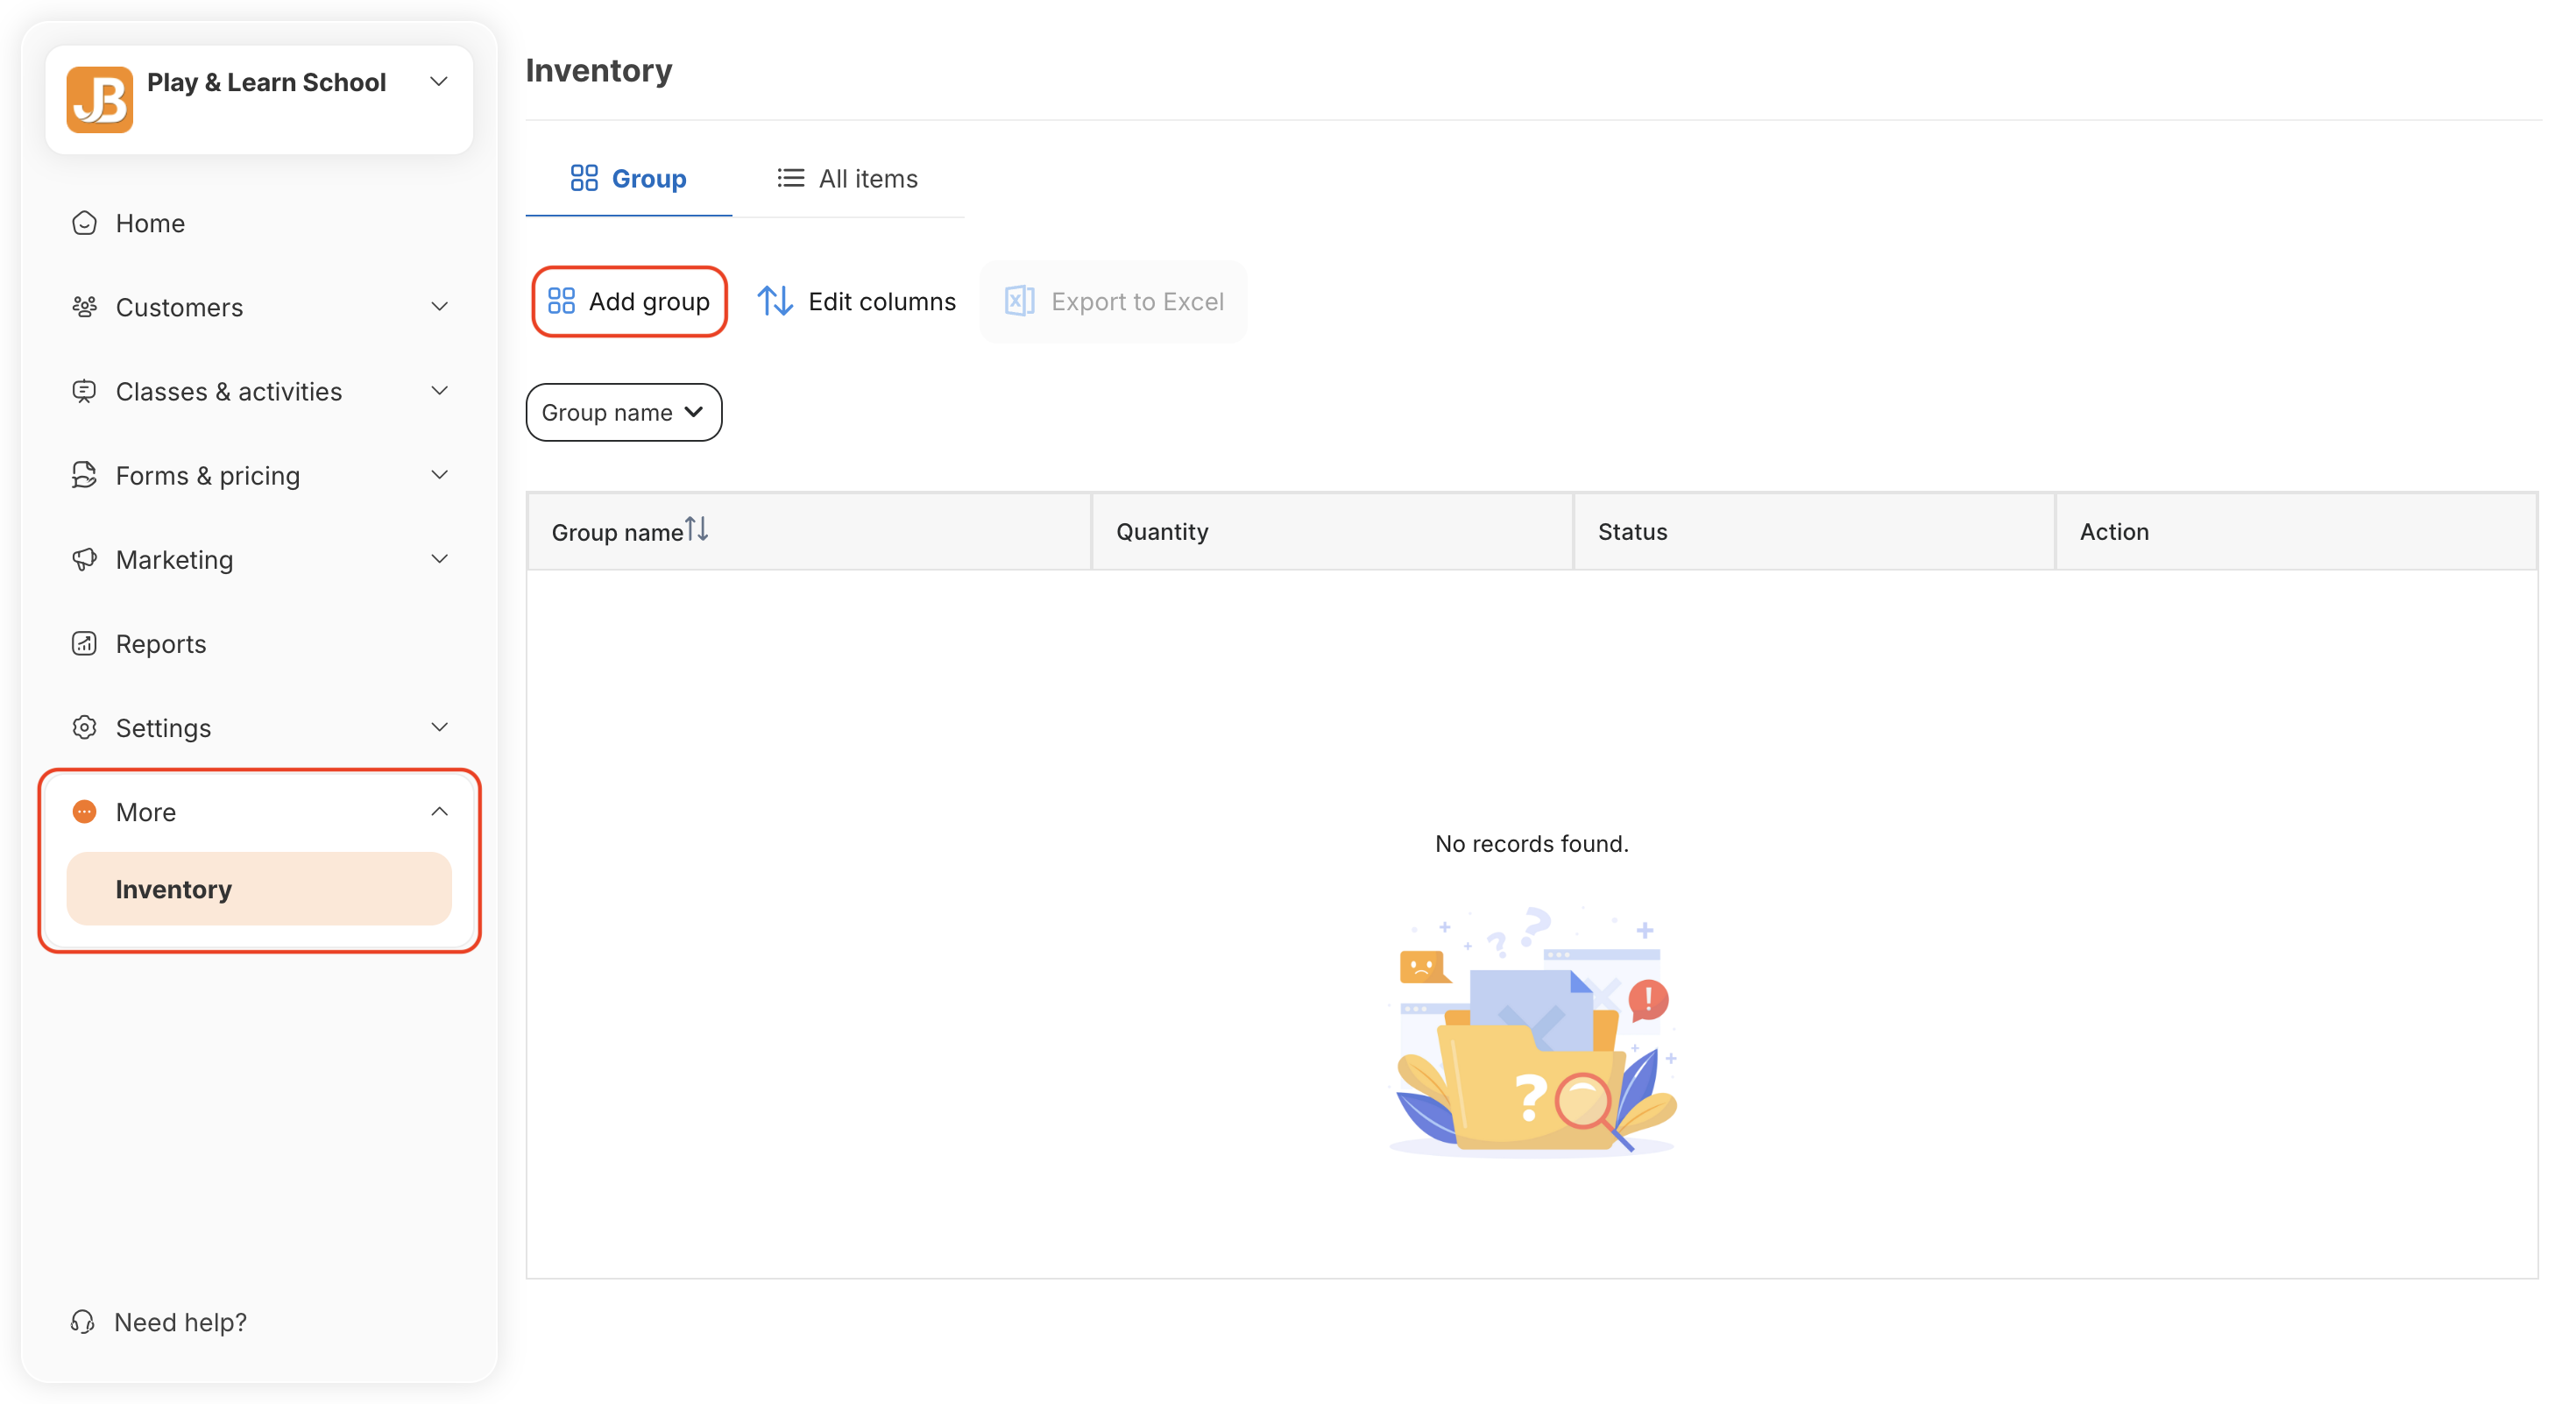The image size is (2576, 1404).
Task: Open the Group name filter dropdown
Action: click(623, 412)
